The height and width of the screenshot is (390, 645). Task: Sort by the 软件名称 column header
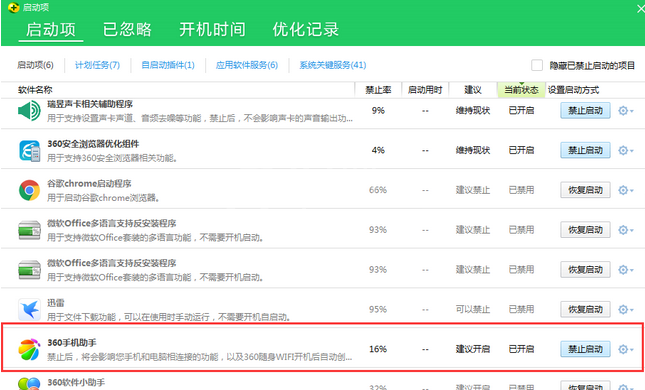35,90
